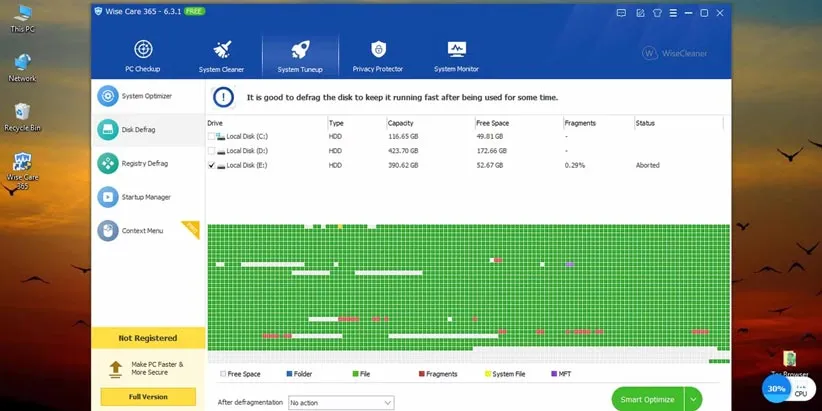
Task: Uncheck the Local Disk (E:) checkbox
Action: pyautogui.click(x=212, y=165)
